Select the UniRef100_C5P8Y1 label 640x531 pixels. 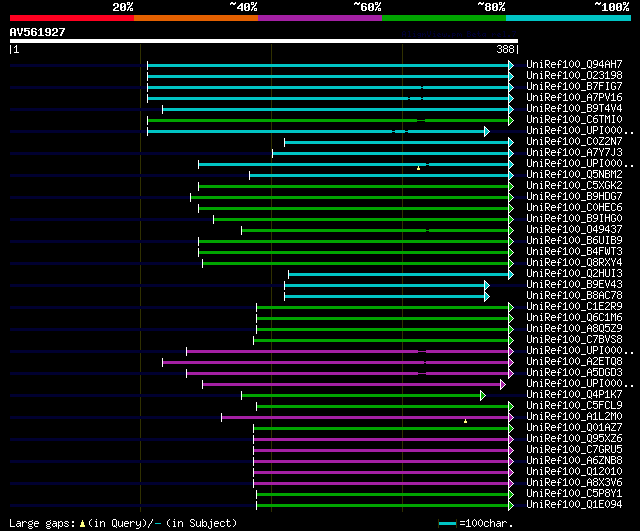[574, 494]
